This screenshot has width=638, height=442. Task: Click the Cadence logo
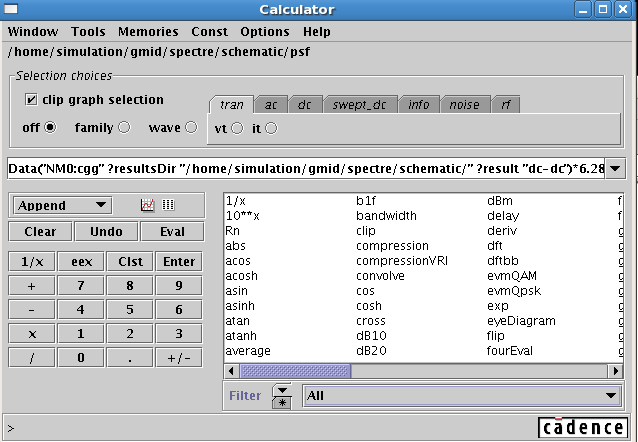point(584,428)
